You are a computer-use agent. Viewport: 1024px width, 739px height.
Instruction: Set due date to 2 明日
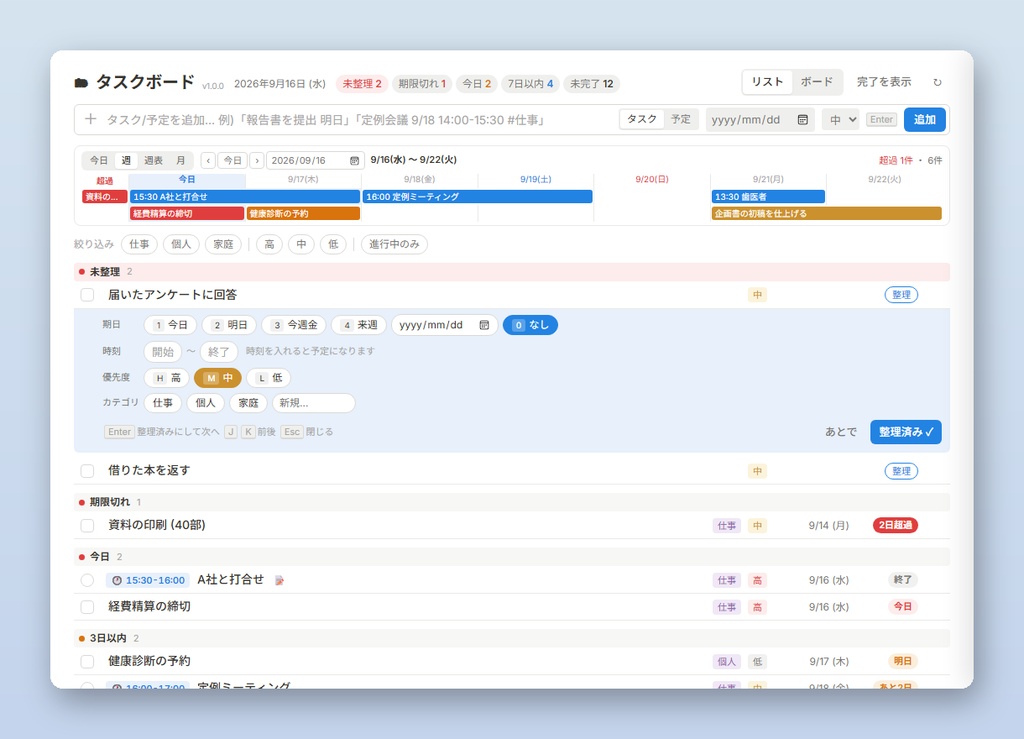(x=230, y=325)
